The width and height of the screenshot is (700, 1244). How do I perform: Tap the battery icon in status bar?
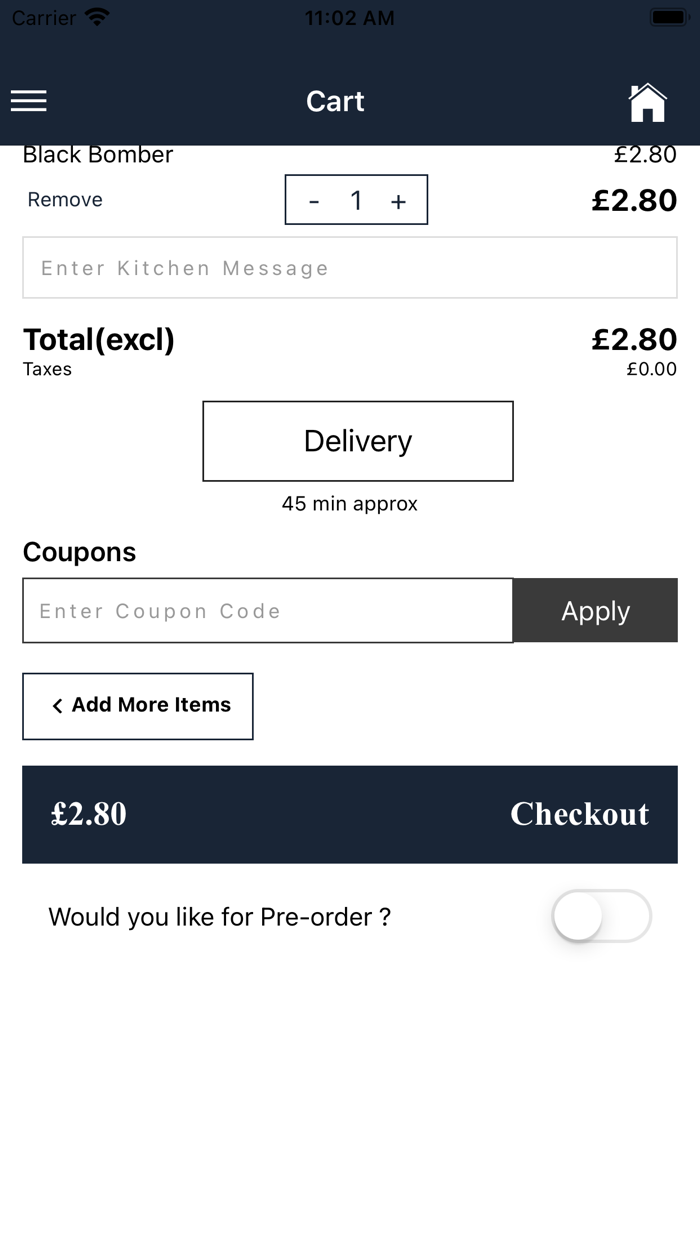pos(666,18)
